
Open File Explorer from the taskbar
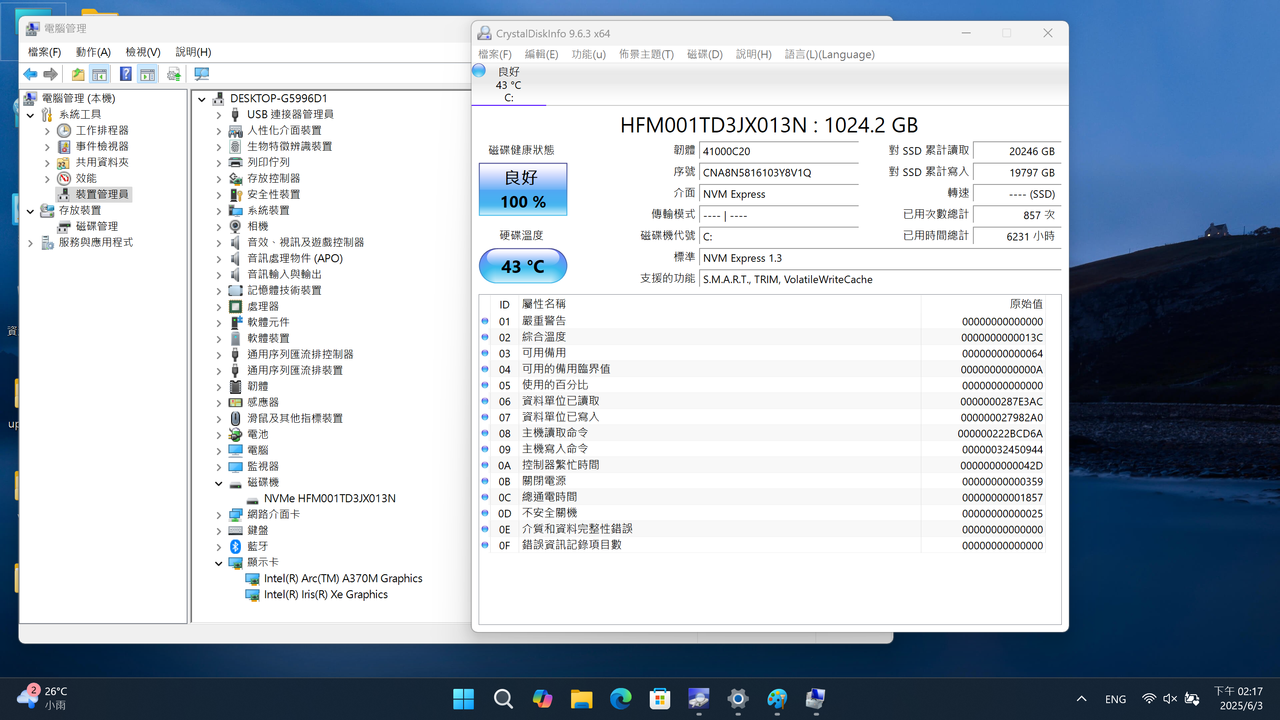(582, 698)
